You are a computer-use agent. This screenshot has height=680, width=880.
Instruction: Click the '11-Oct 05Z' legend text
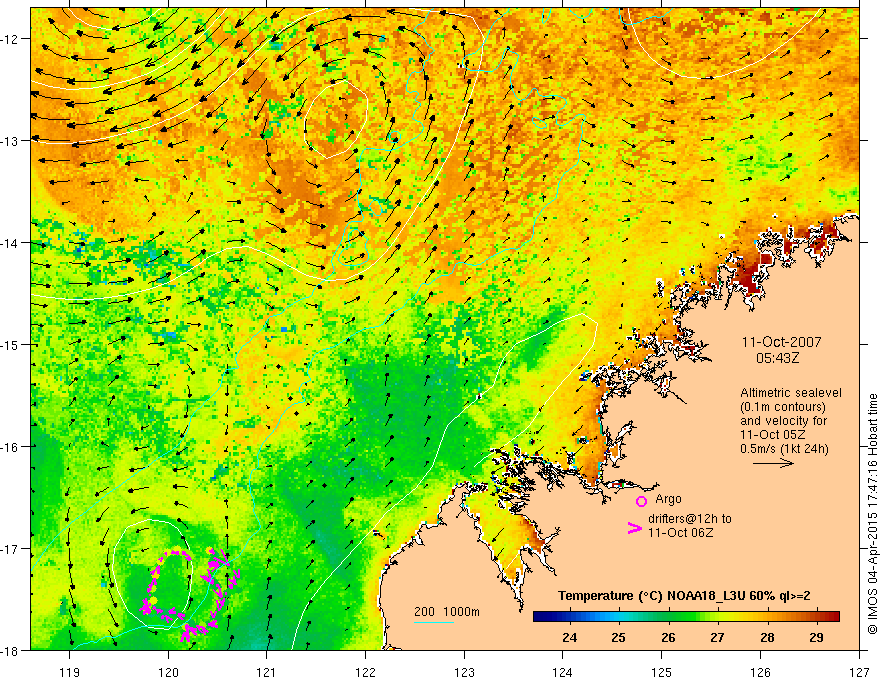[x=773, y=435]
